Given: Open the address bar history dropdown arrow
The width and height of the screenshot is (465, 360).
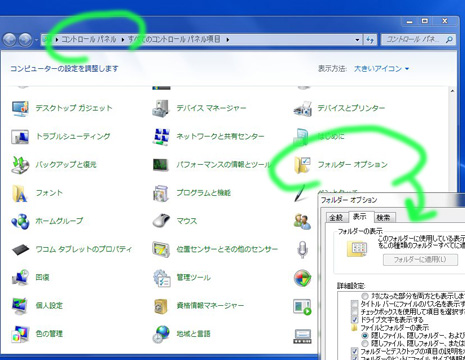Looking at the screenshot, I should (357, 40).
